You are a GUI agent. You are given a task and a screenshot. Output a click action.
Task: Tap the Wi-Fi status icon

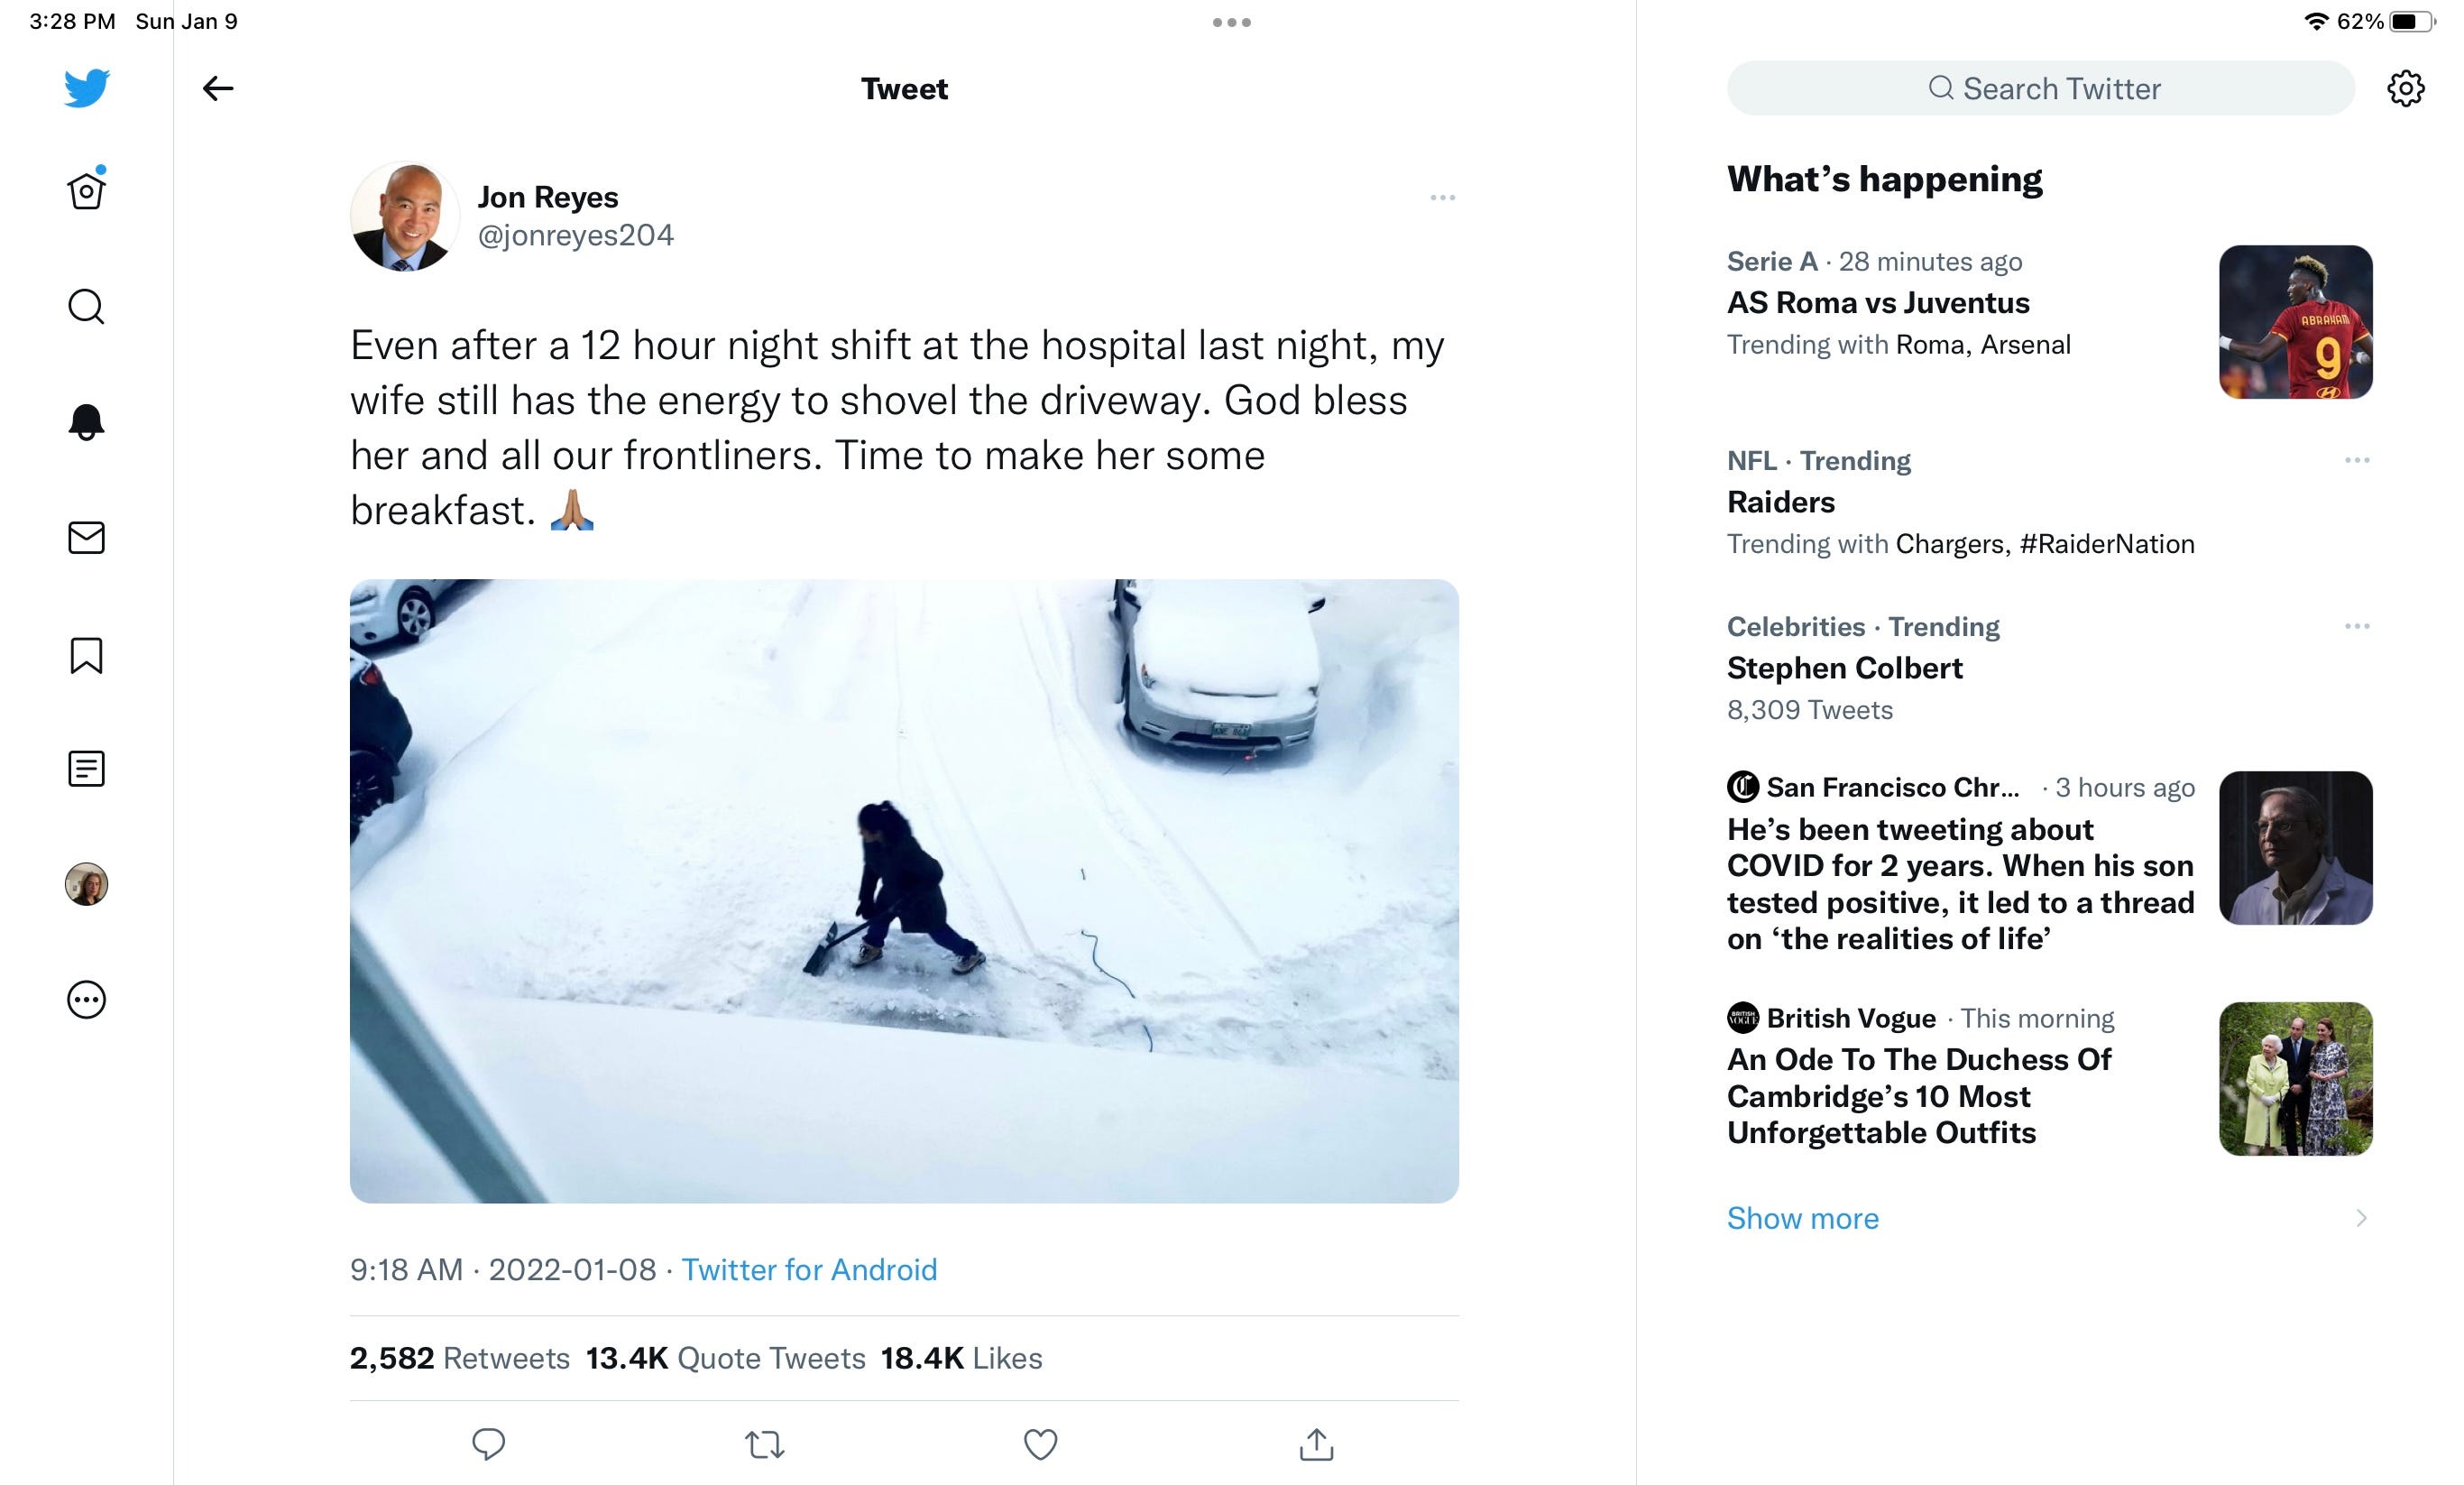(2316, 22)
